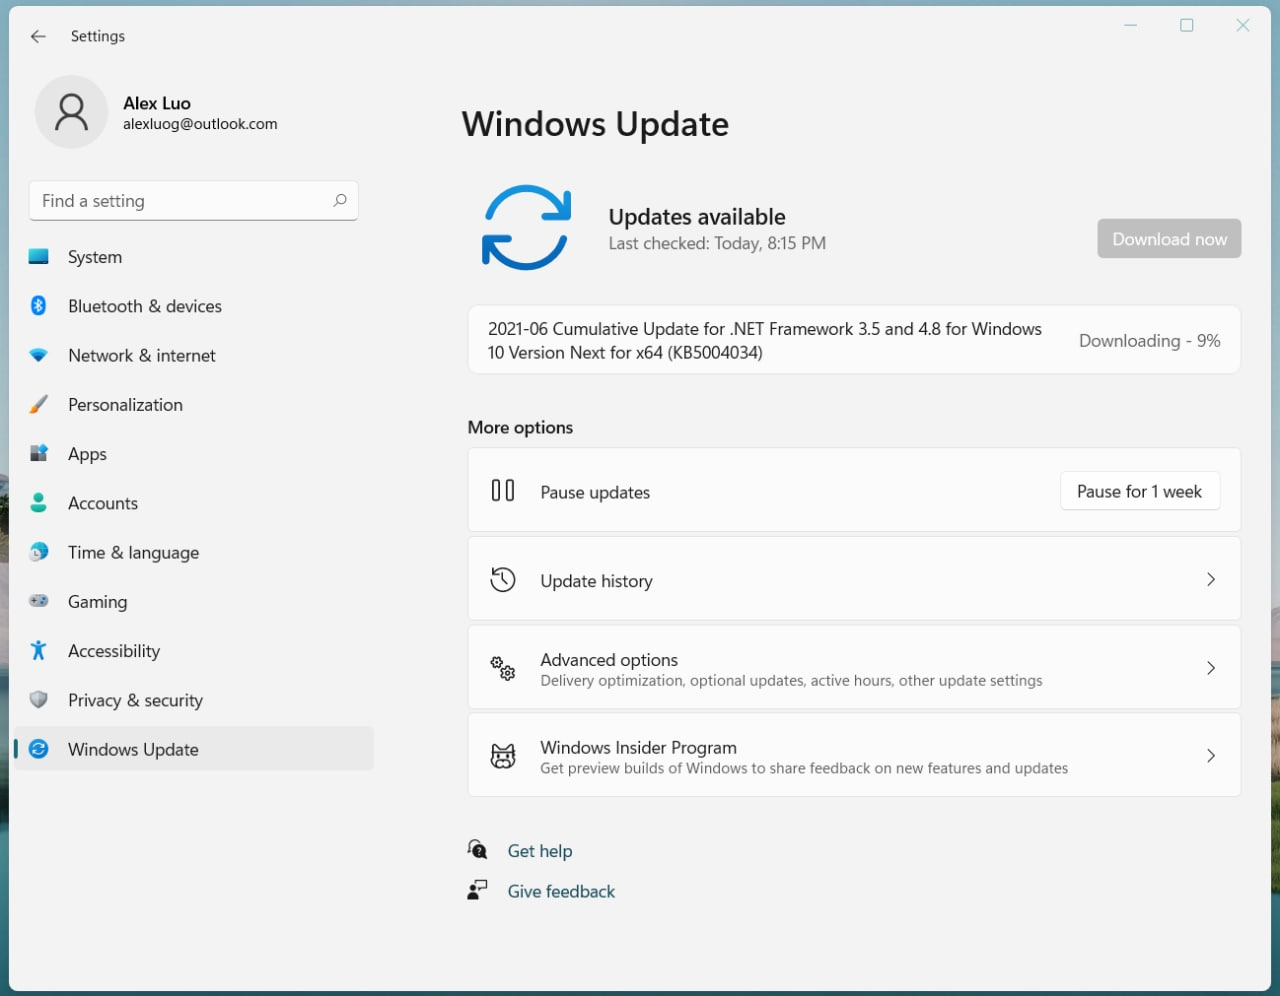This screenshot has width=1280, height=996.
Task: Open the System settings category
Action: point(95,257)
